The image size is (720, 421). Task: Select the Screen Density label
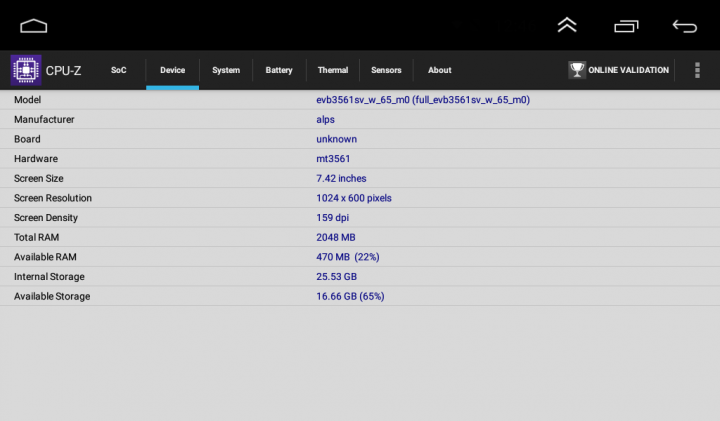(46, 218)
